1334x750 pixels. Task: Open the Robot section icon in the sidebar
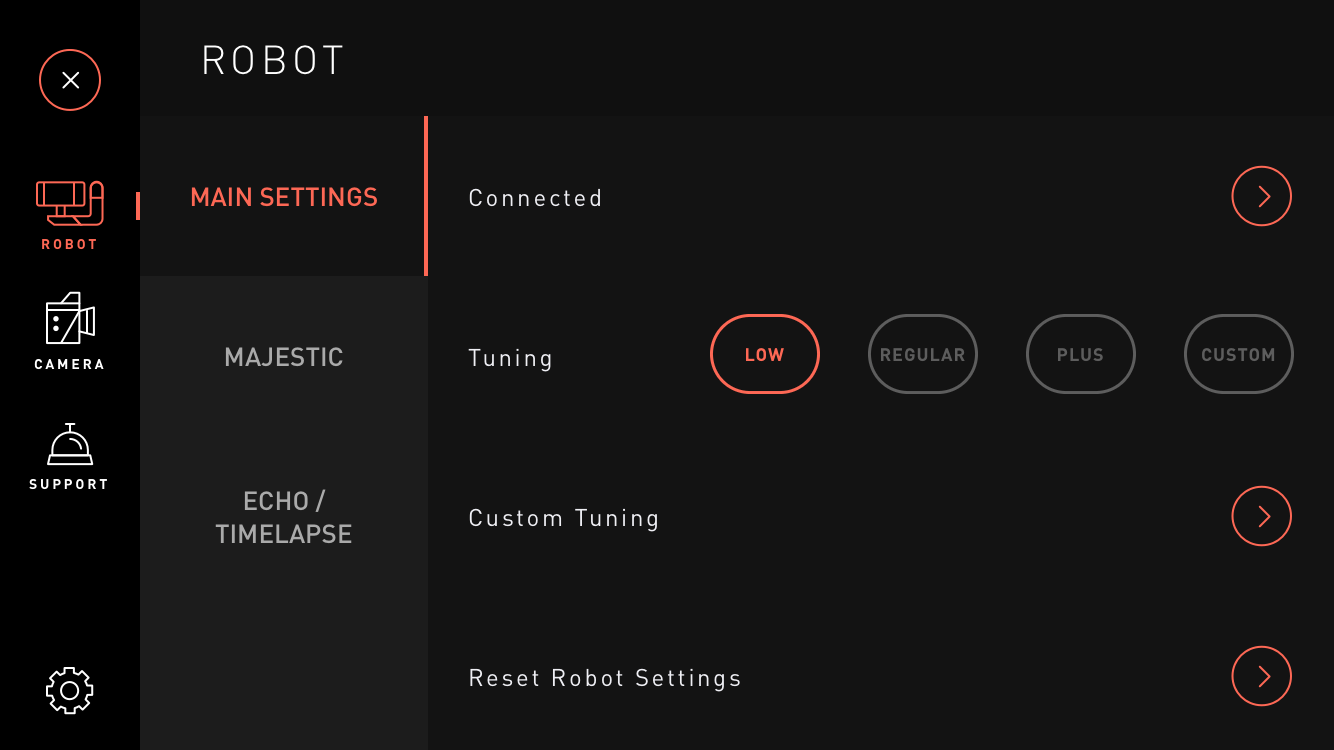pos(70,203)
